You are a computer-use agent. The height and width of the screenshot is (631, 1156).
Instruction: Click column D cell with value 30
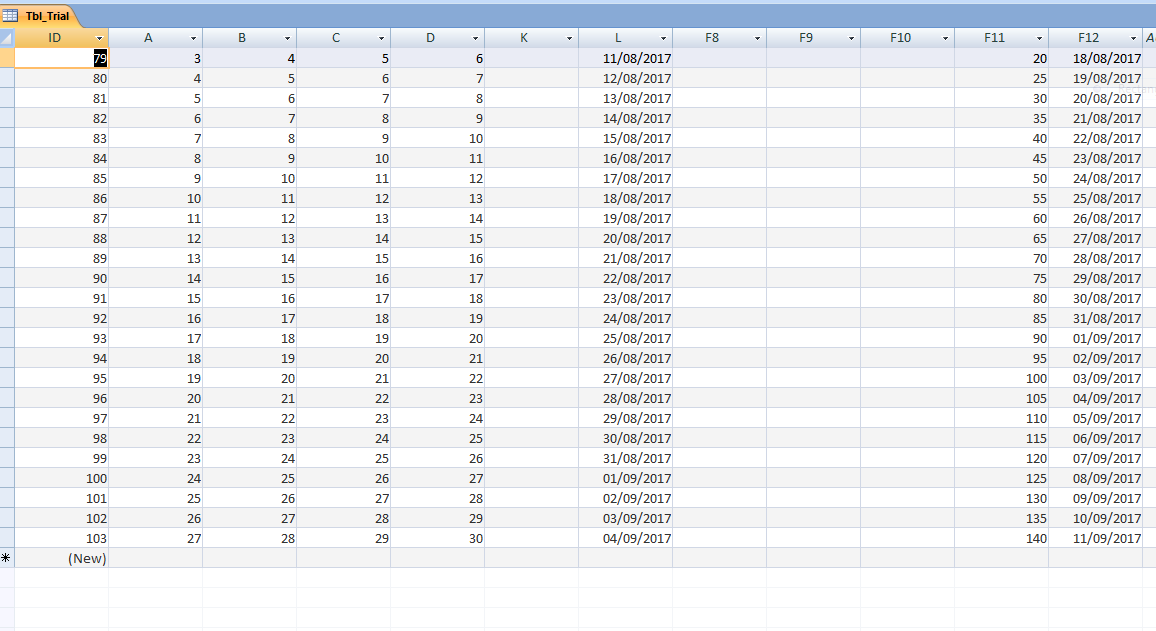(438, 538)
